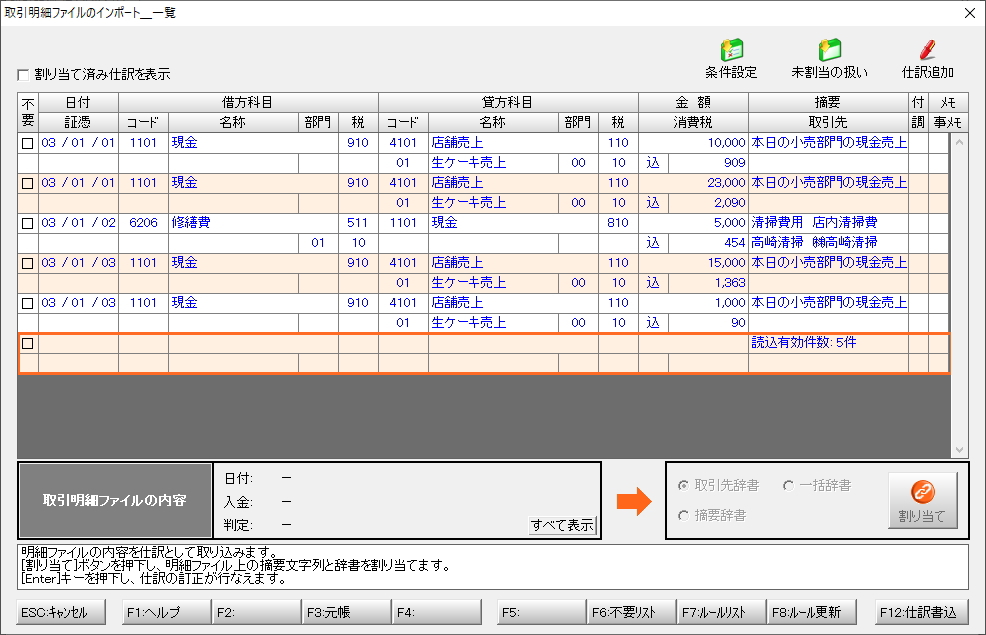Select 清掃費用 店内清掃費 summary cell
The width and height of the screenshot is (986, 635).
(x=828, y=223)
